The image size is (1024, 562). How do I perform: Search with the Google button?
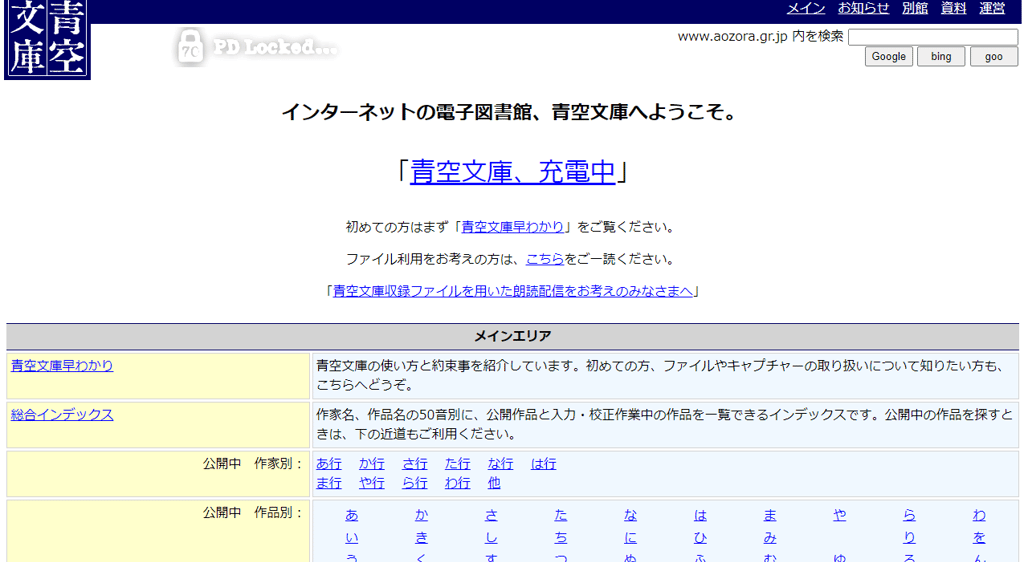coord(889,57)
